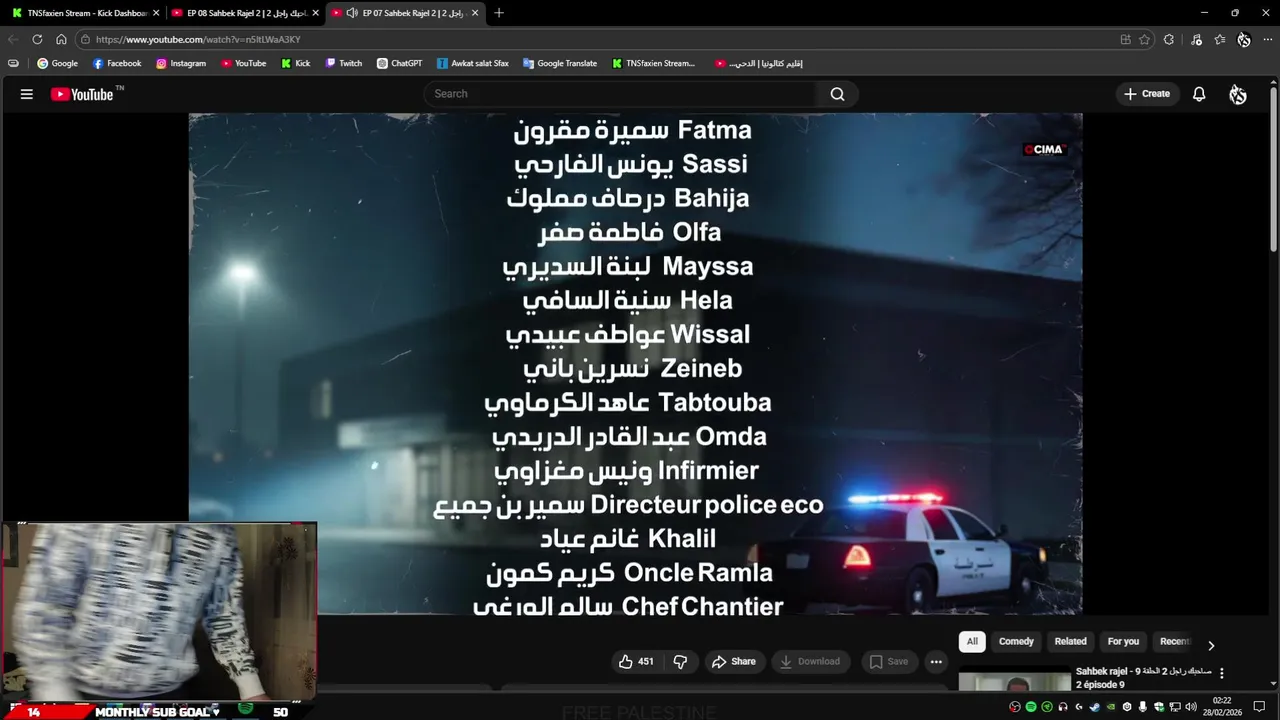Select the Recently uploaded filter chip
Image resolution: width=1280 pixels, height=720 pixels.
click(1174, 642)
